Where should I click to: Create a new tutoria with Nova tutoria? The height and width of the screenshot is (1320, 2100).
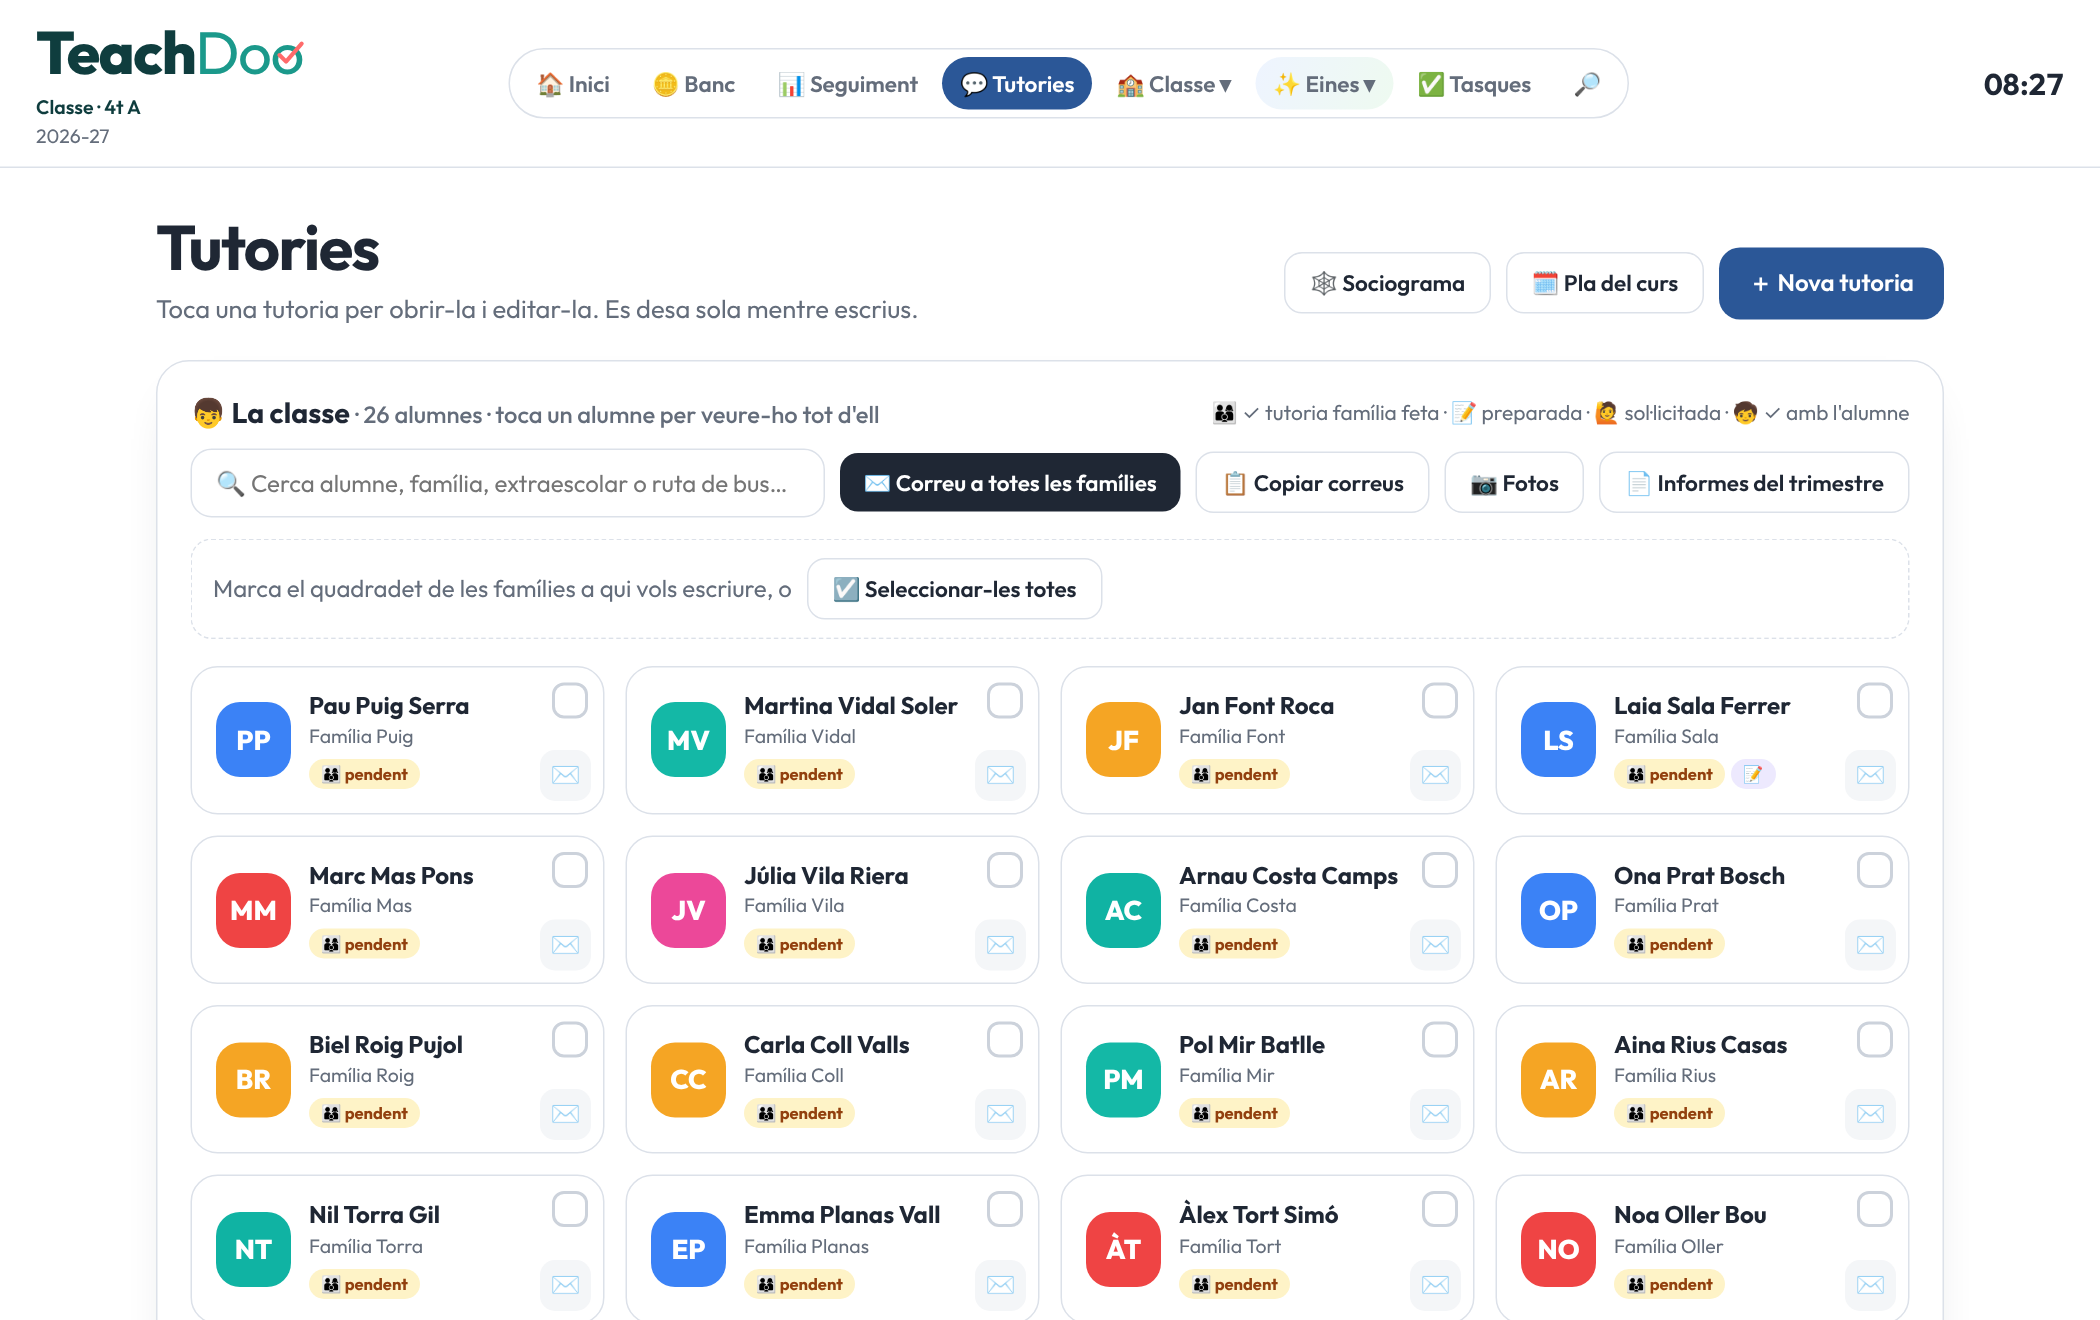point(1831,283)
